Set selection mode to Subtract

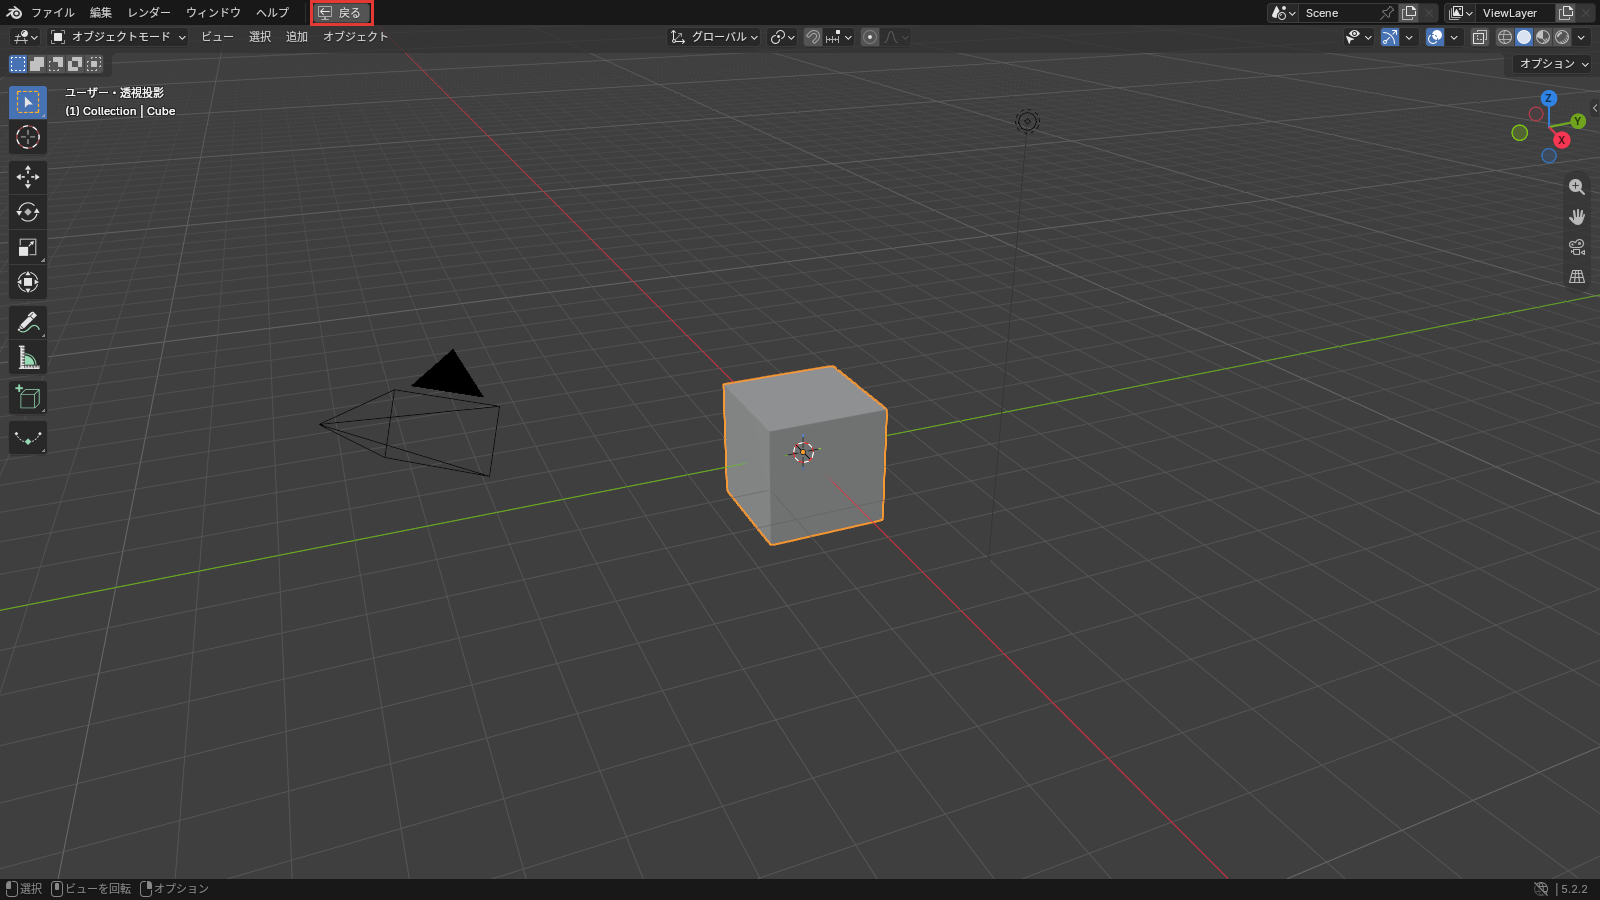click(56, 64)
